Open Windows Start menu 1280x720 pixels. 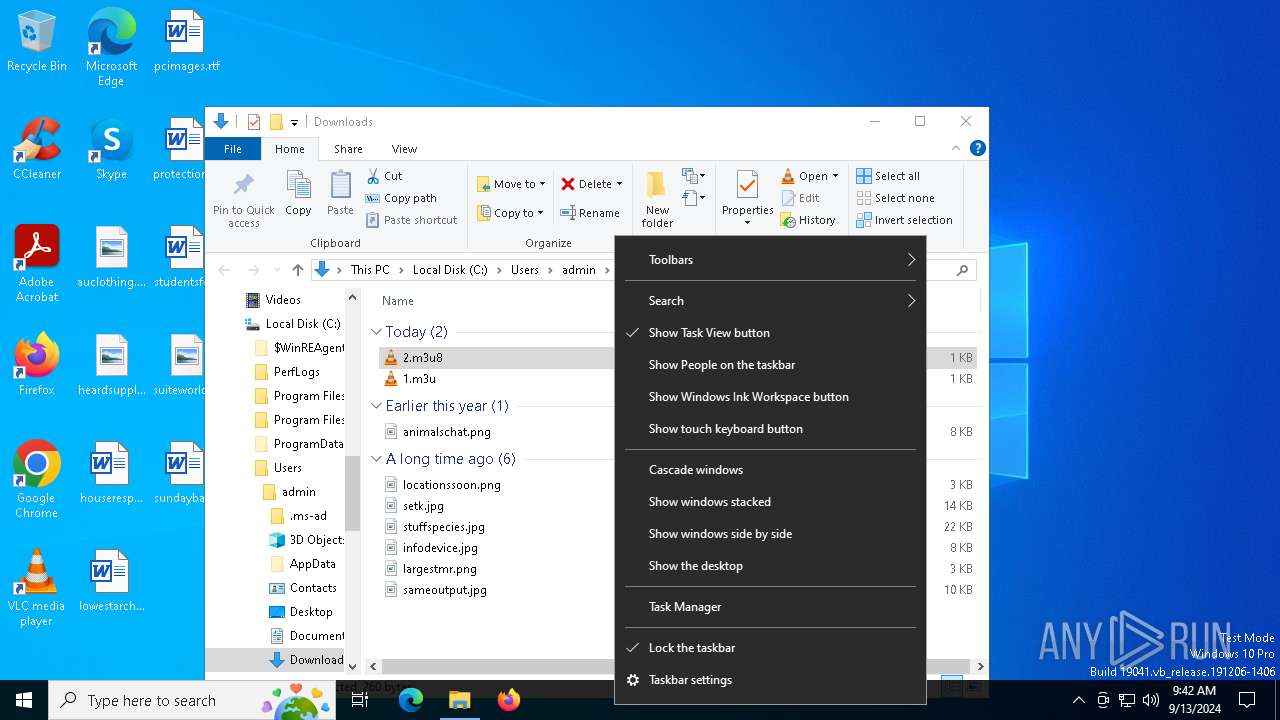pos(24,700)
